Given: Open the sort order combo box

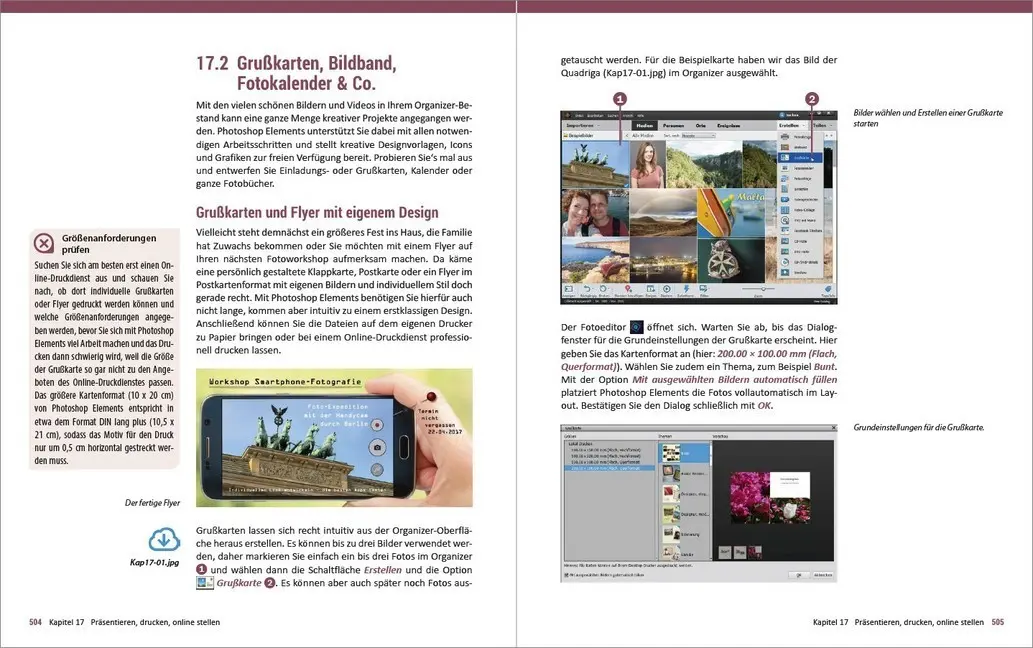Looking at the screenshot, I should (x=698, y=136).
